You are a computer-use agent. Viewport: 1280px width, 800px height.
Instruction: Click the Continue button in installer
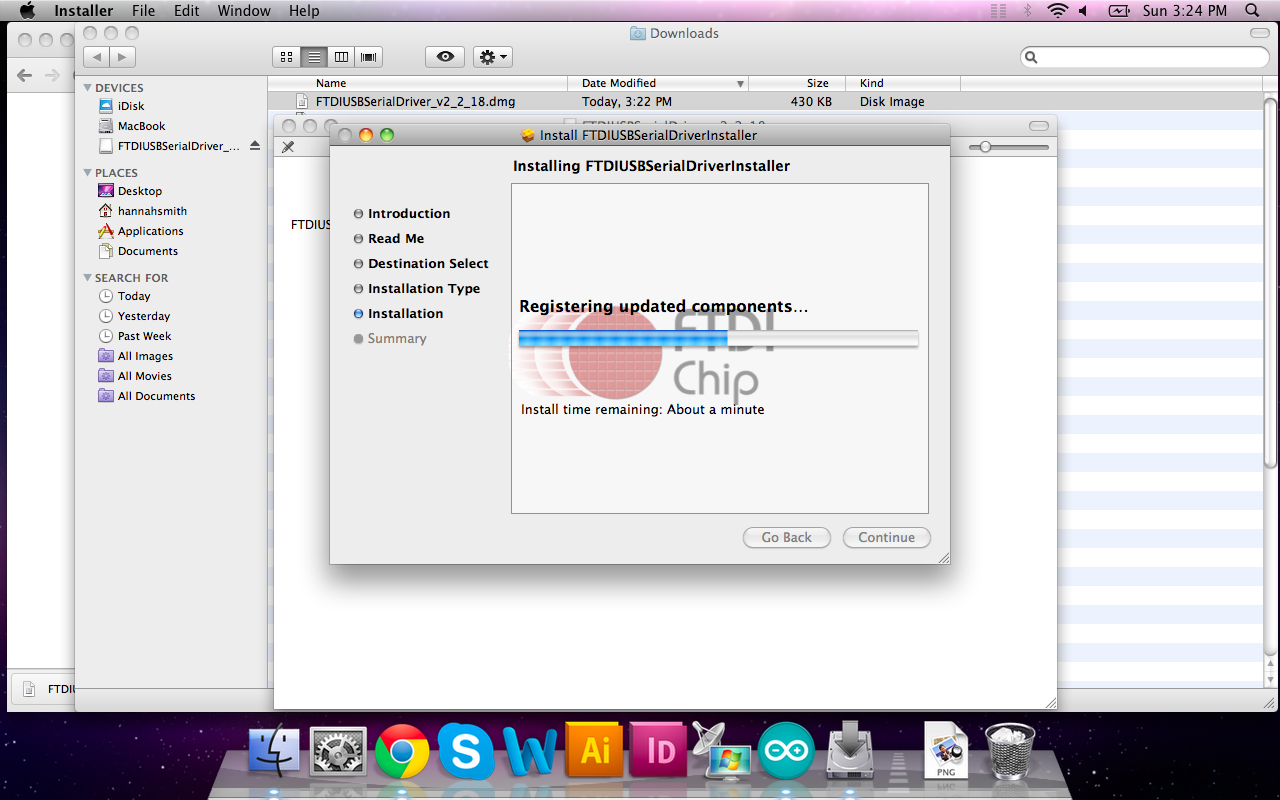pyautogui.click(x=886, y=537)
